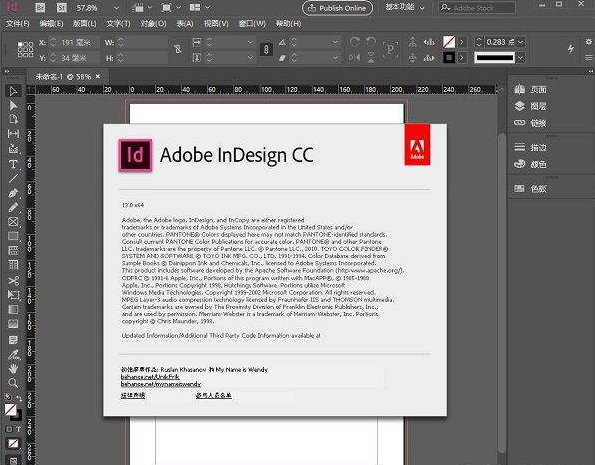Image resolution: width=595 pixels, height=465 pixels.
Task: Open the Pages panel (页面)
Action: (x=530, y=89)
